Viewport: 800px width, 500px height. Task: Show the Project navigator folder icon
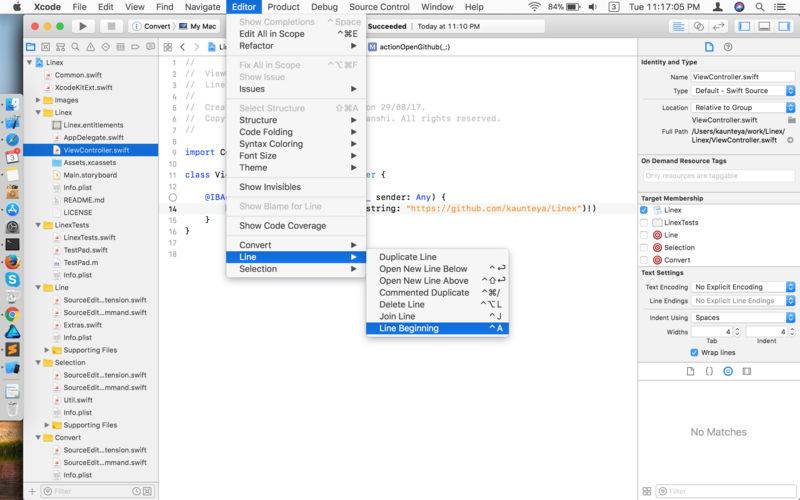tap(31, 47)
